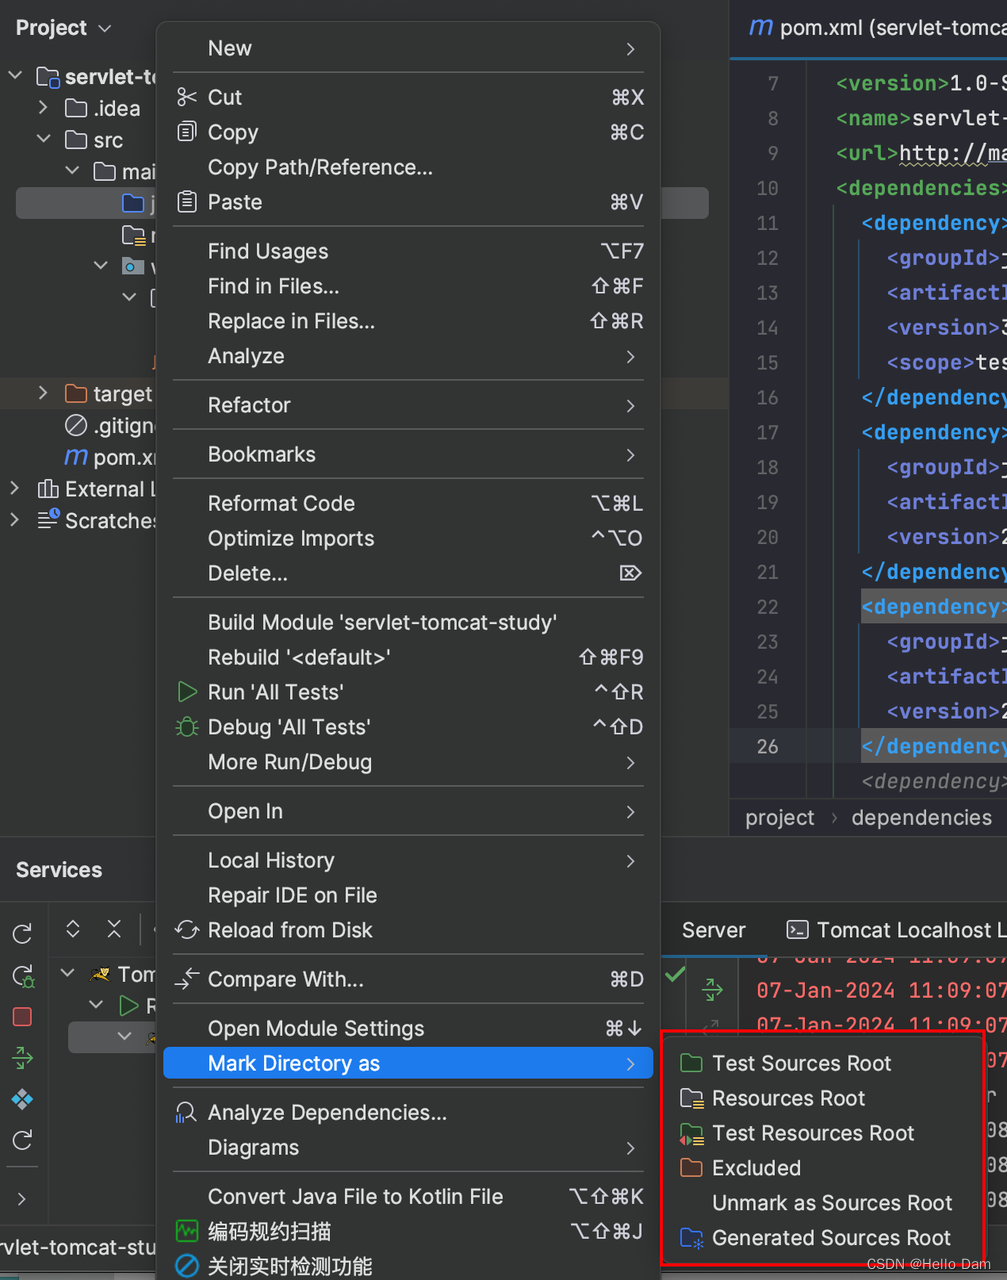Click the dependencies breadcrumb in editor

(x=921, y=818)
